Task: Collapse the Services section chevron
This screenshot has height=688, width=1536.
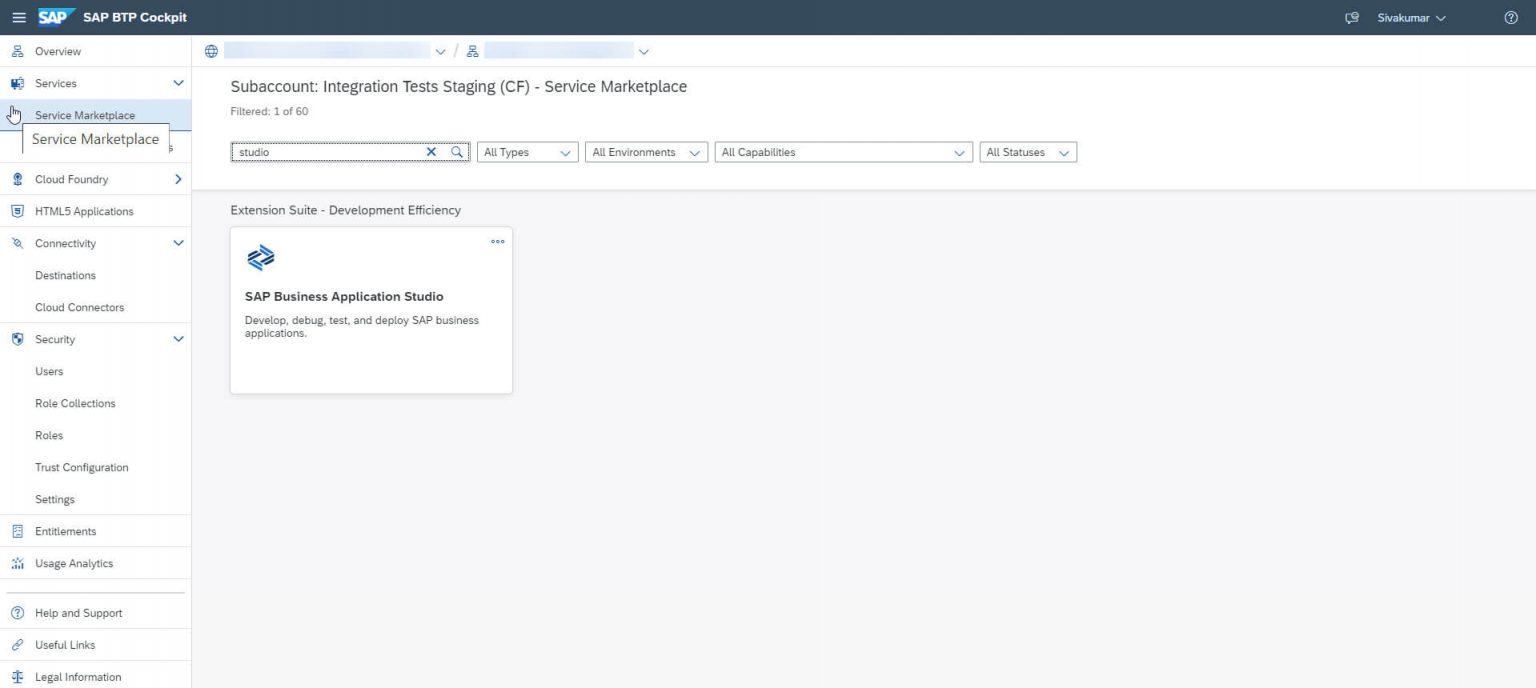Action: click(179, 83)
